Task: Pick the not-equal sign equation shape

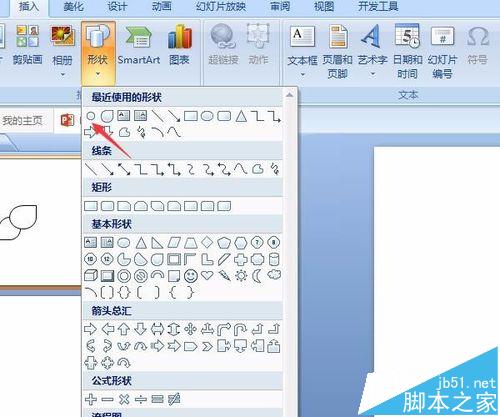Action: click(x=174, y=399)
